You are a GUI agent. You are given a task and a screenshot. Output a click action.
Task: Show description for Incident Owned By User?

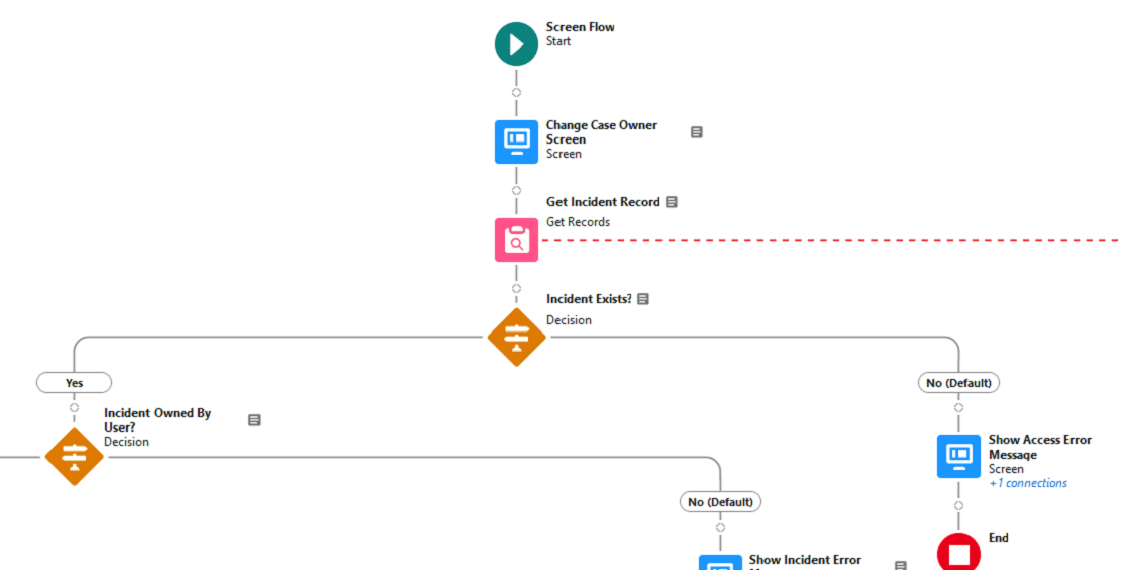tap(254, 420)
